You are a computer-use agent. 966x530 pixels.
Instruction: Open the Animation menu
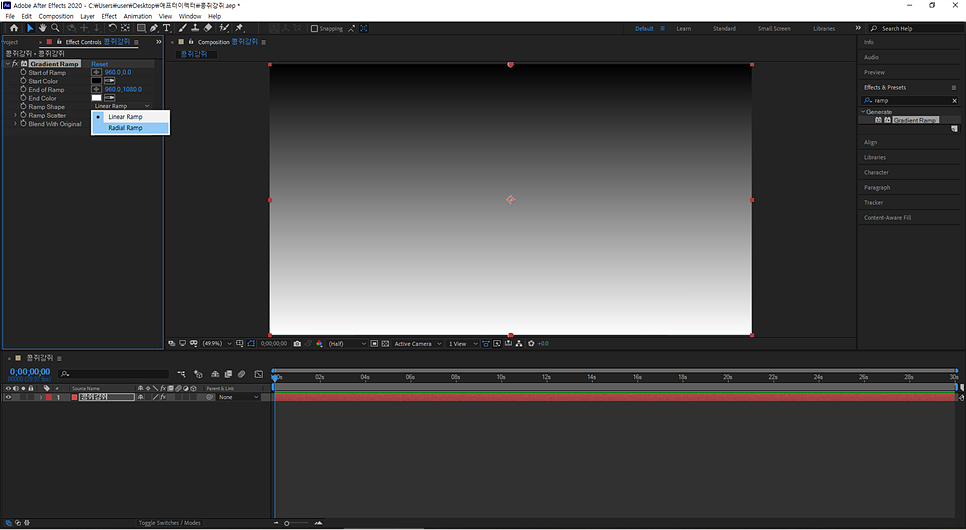tap(137, 17)
